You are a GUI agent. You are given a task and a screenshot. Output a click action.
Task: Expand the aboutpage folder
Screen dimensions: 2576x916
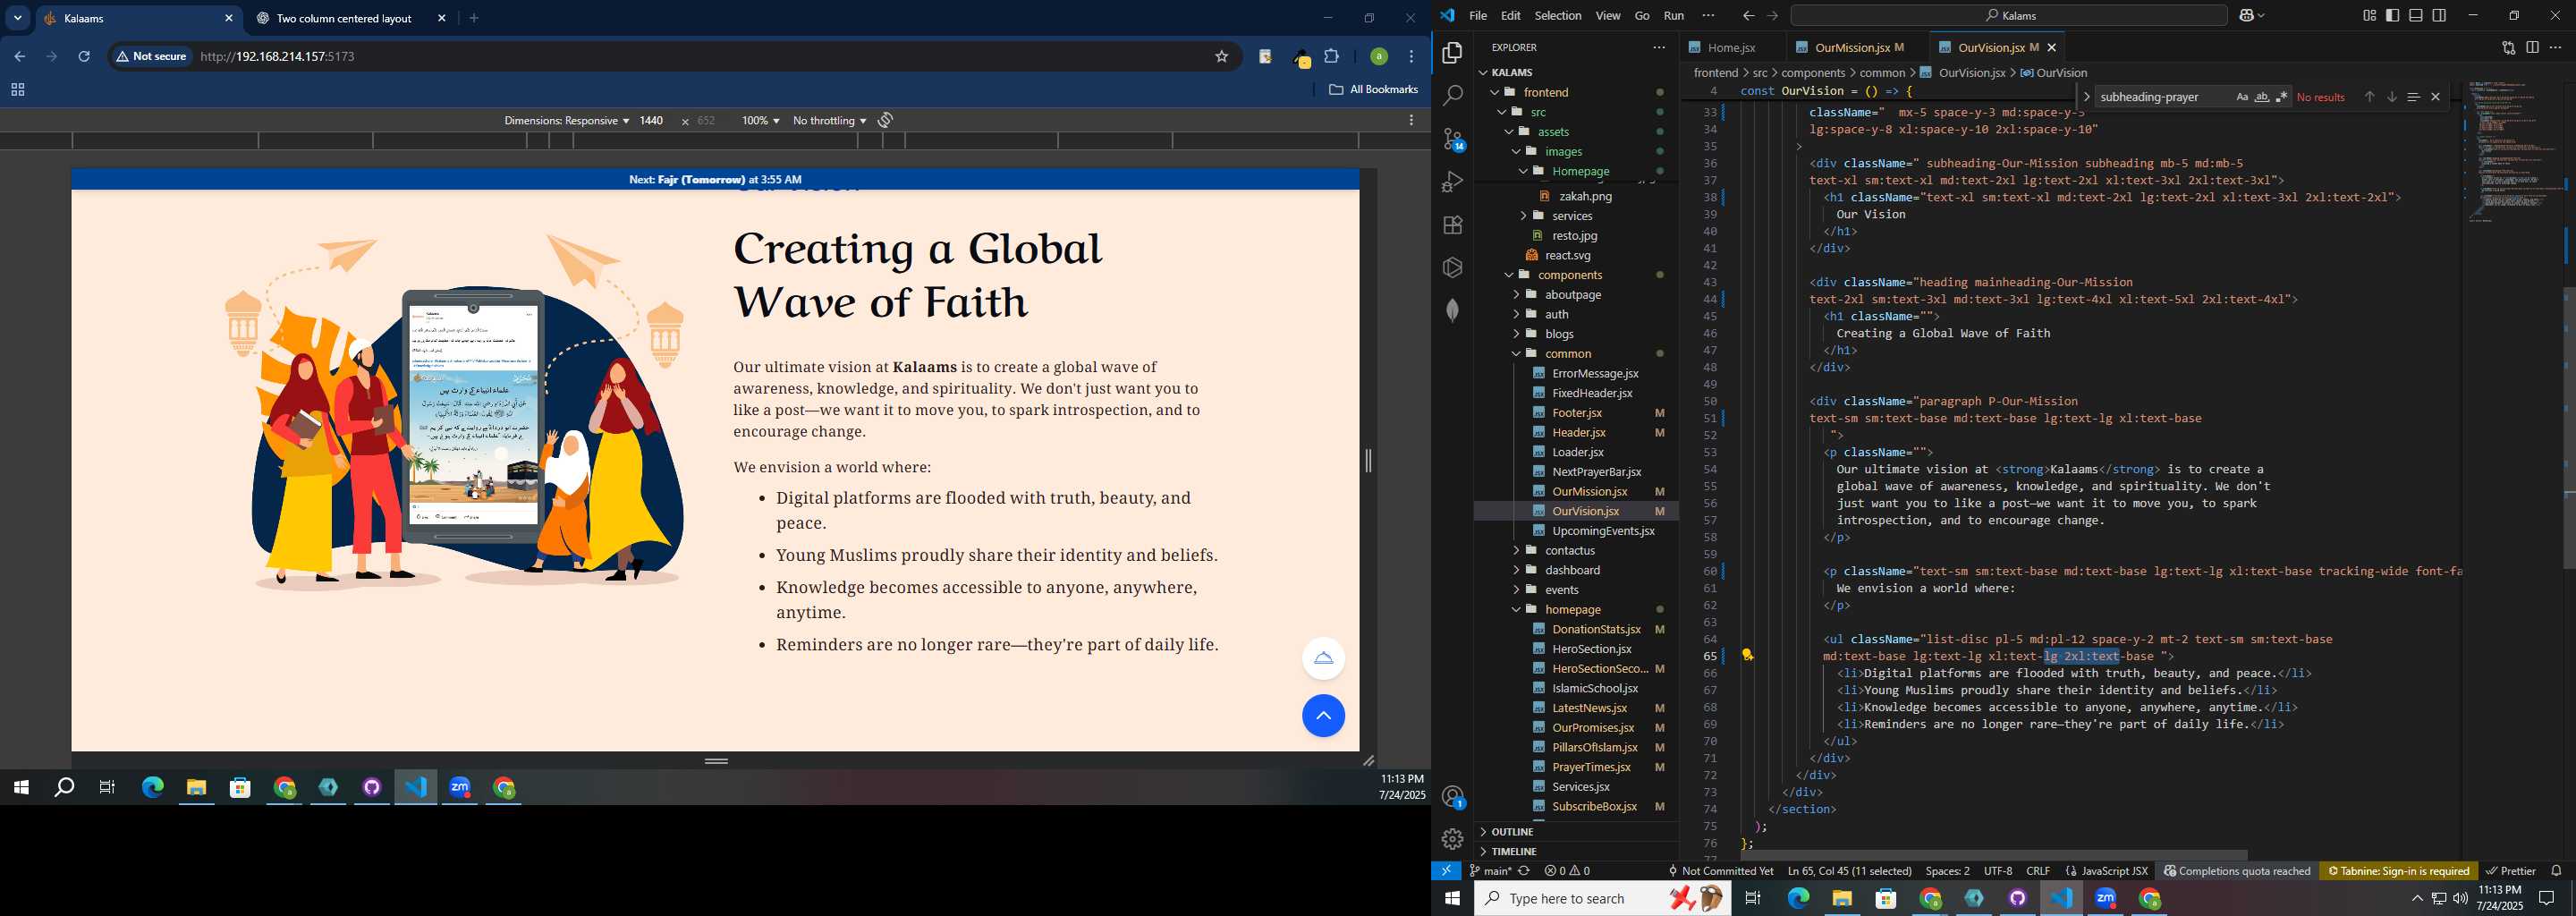coord(1577,295)
